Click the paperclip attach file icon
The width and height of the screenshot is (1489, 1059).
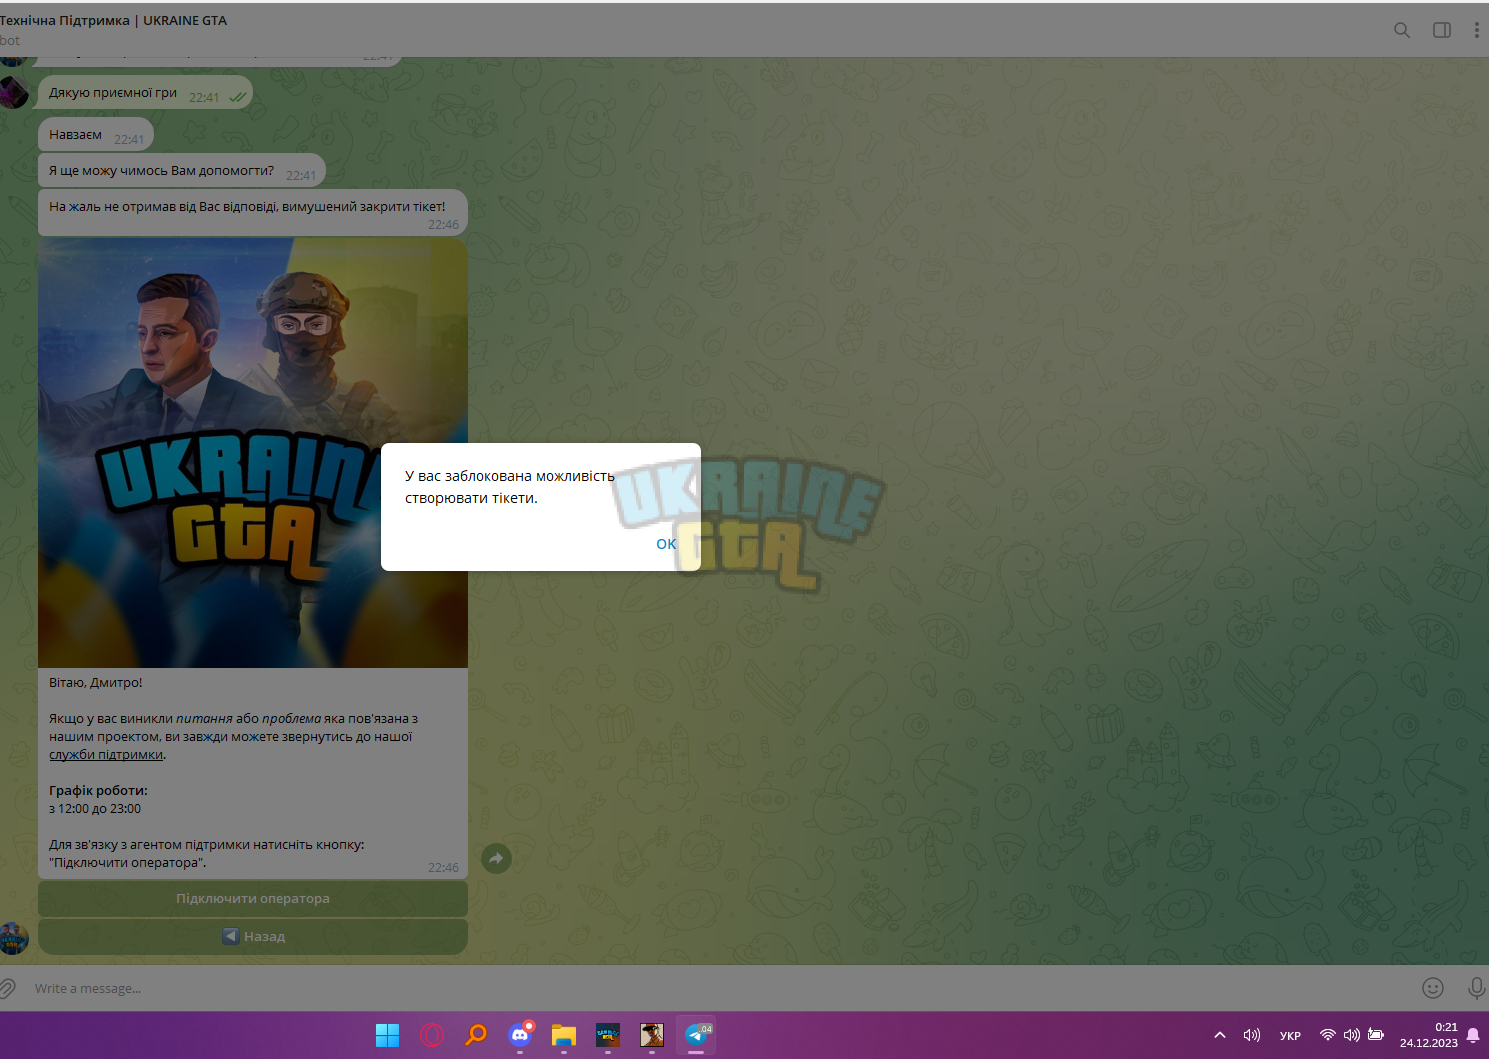(7, 988)
